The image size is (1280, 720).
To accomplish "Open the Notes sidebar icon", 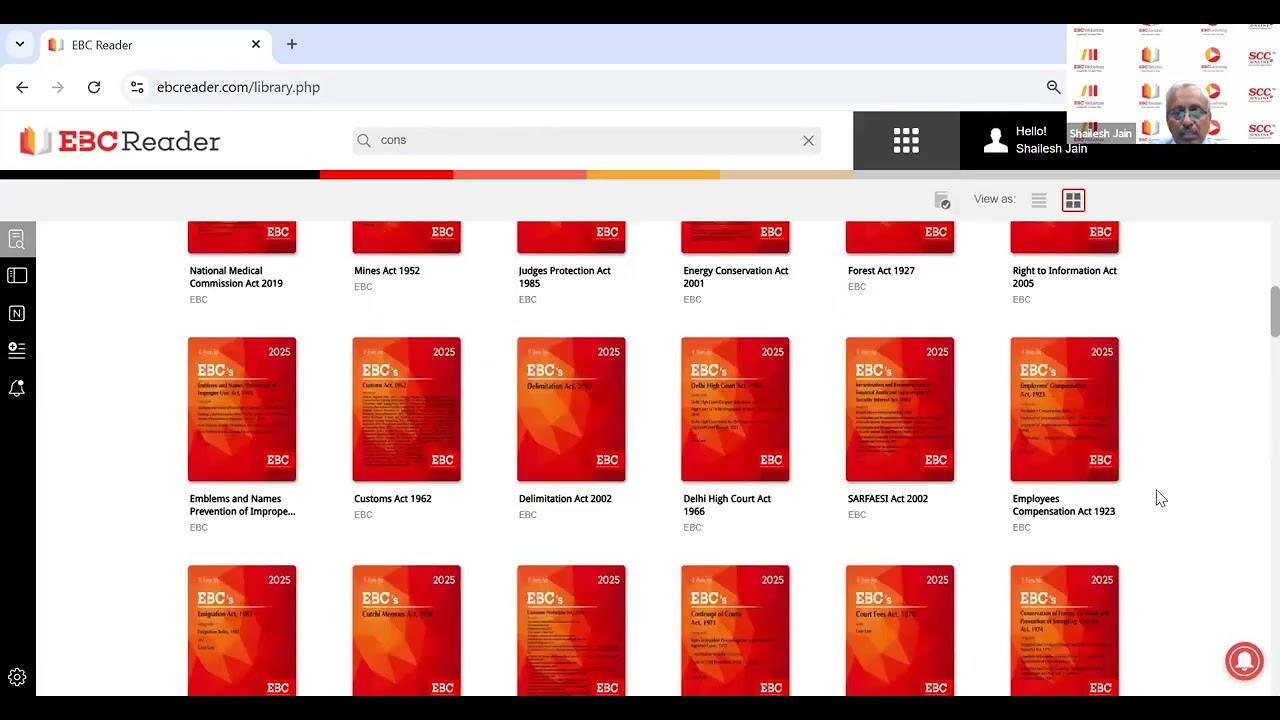I will 17,313.
